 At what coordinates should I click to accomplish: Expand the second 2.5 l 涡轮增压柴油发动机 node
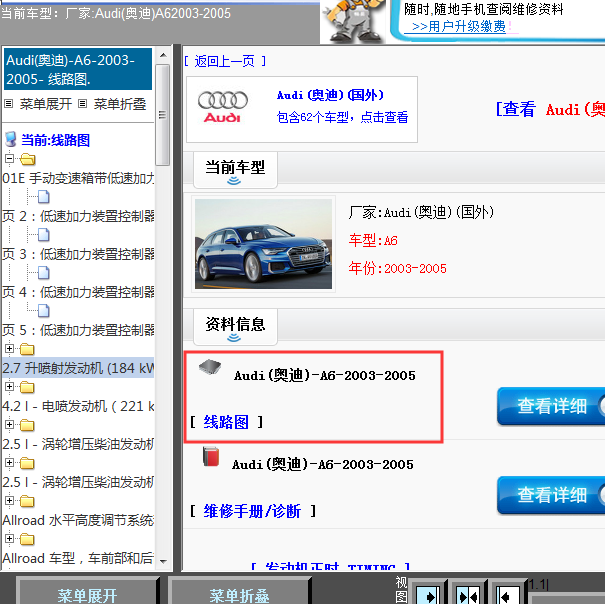pos(9,462)
